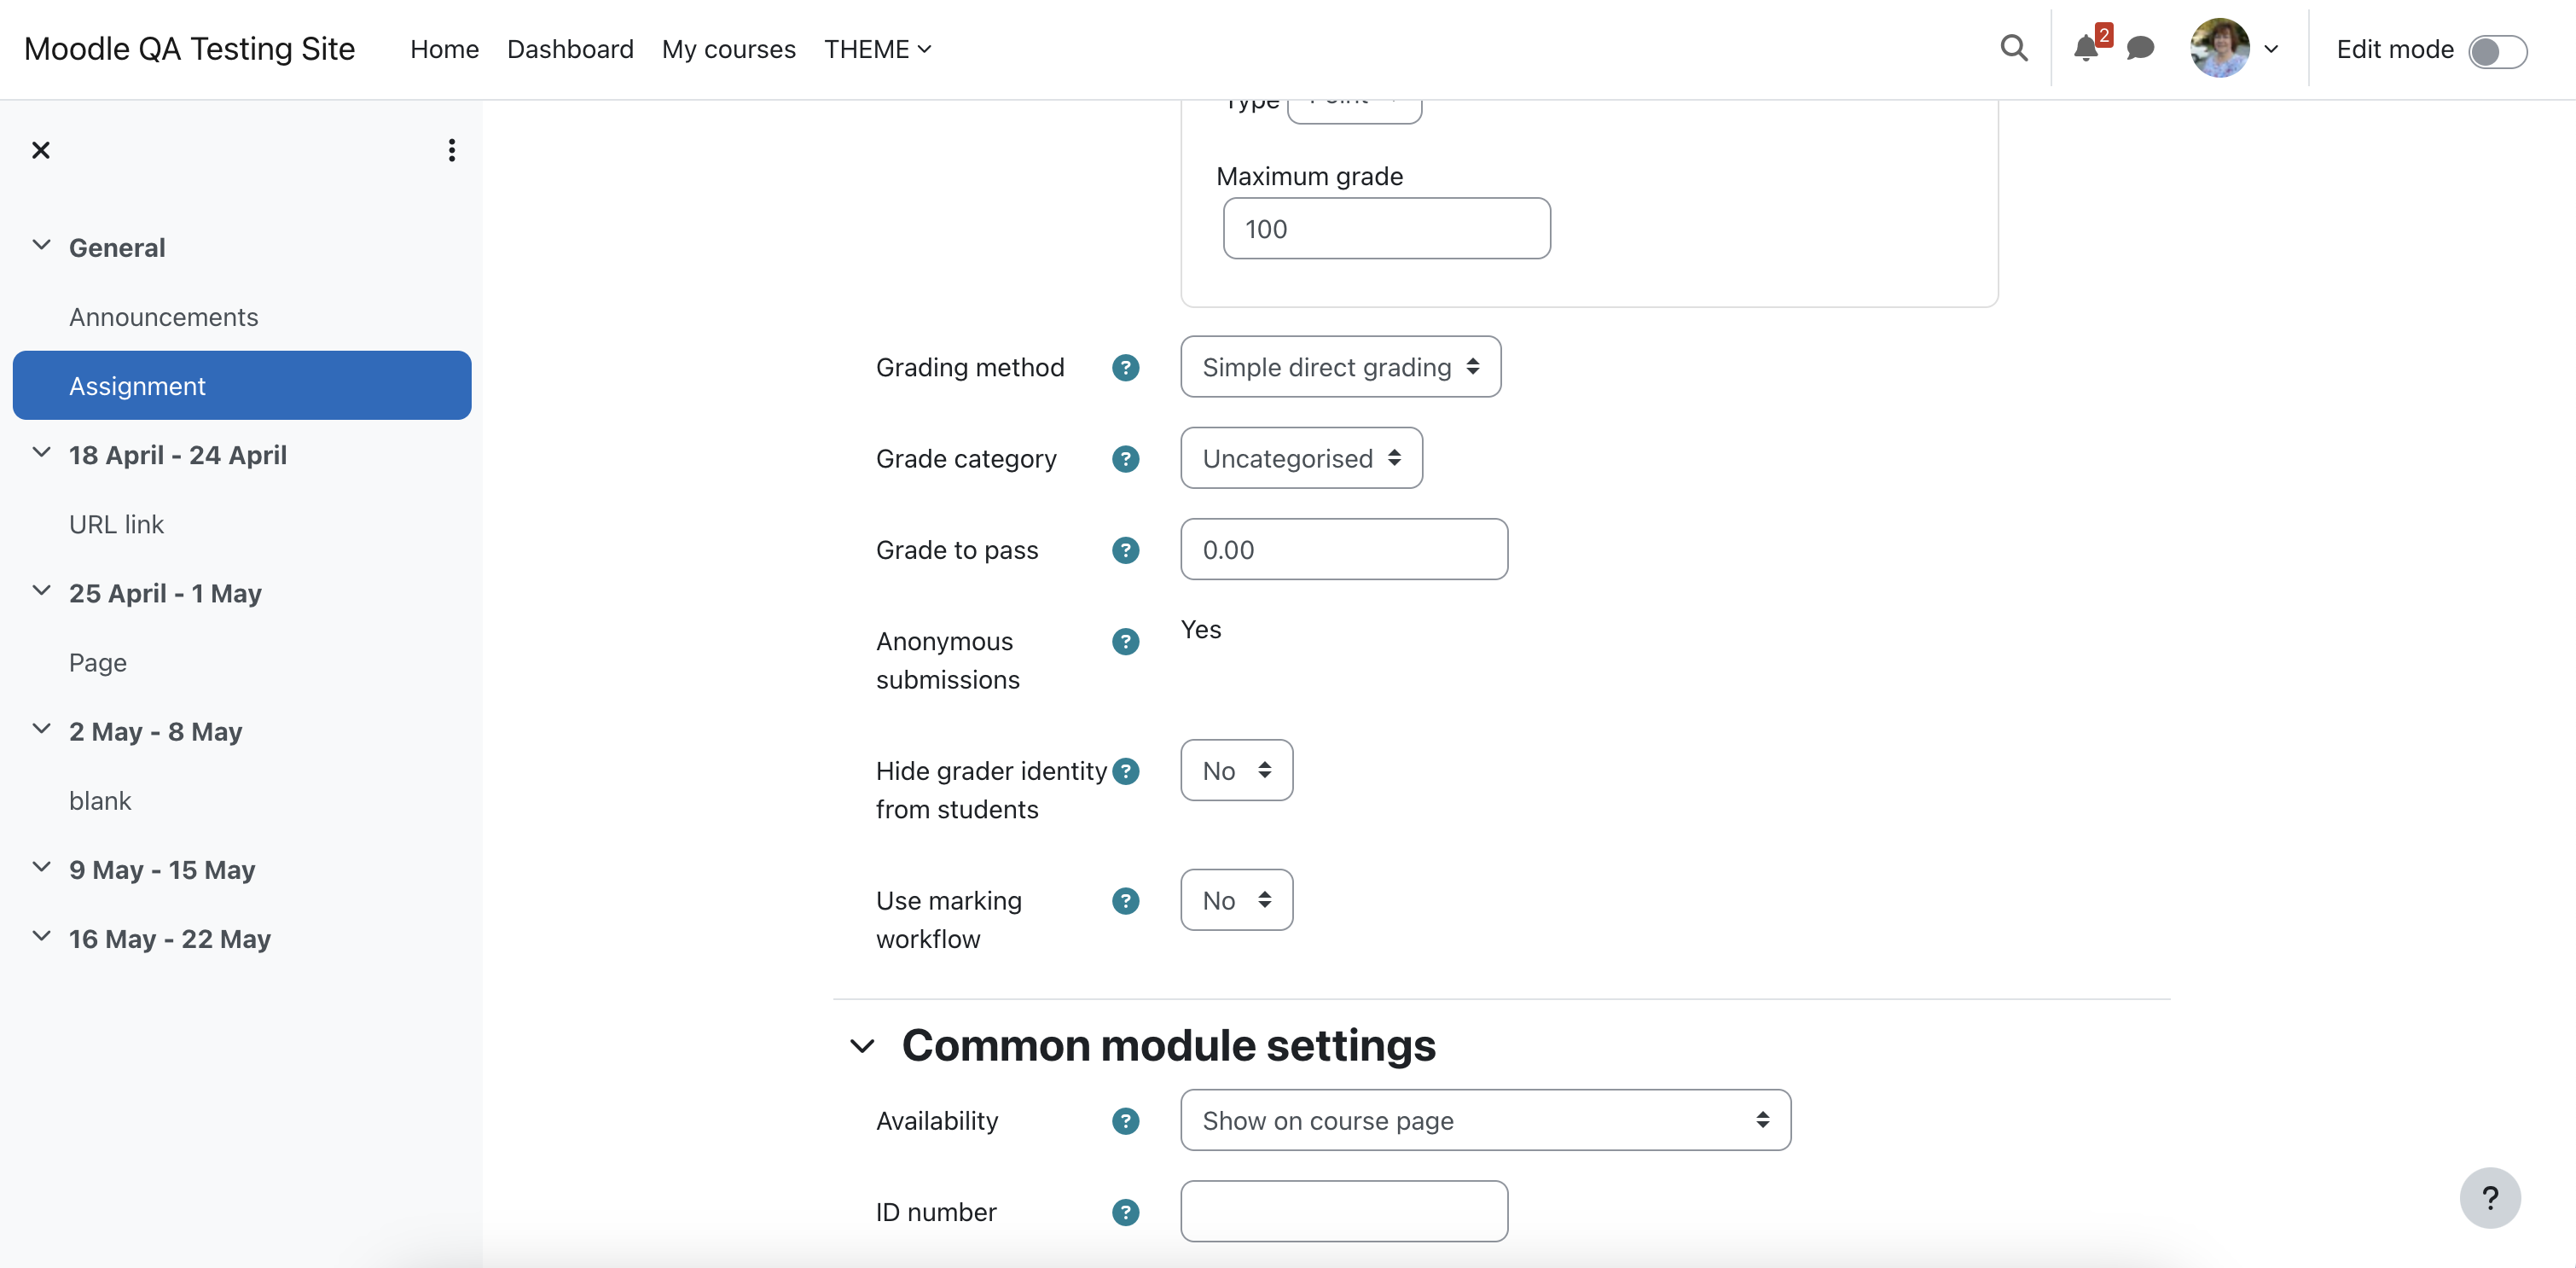Click Grade to pass help icon

[1125, 550]
